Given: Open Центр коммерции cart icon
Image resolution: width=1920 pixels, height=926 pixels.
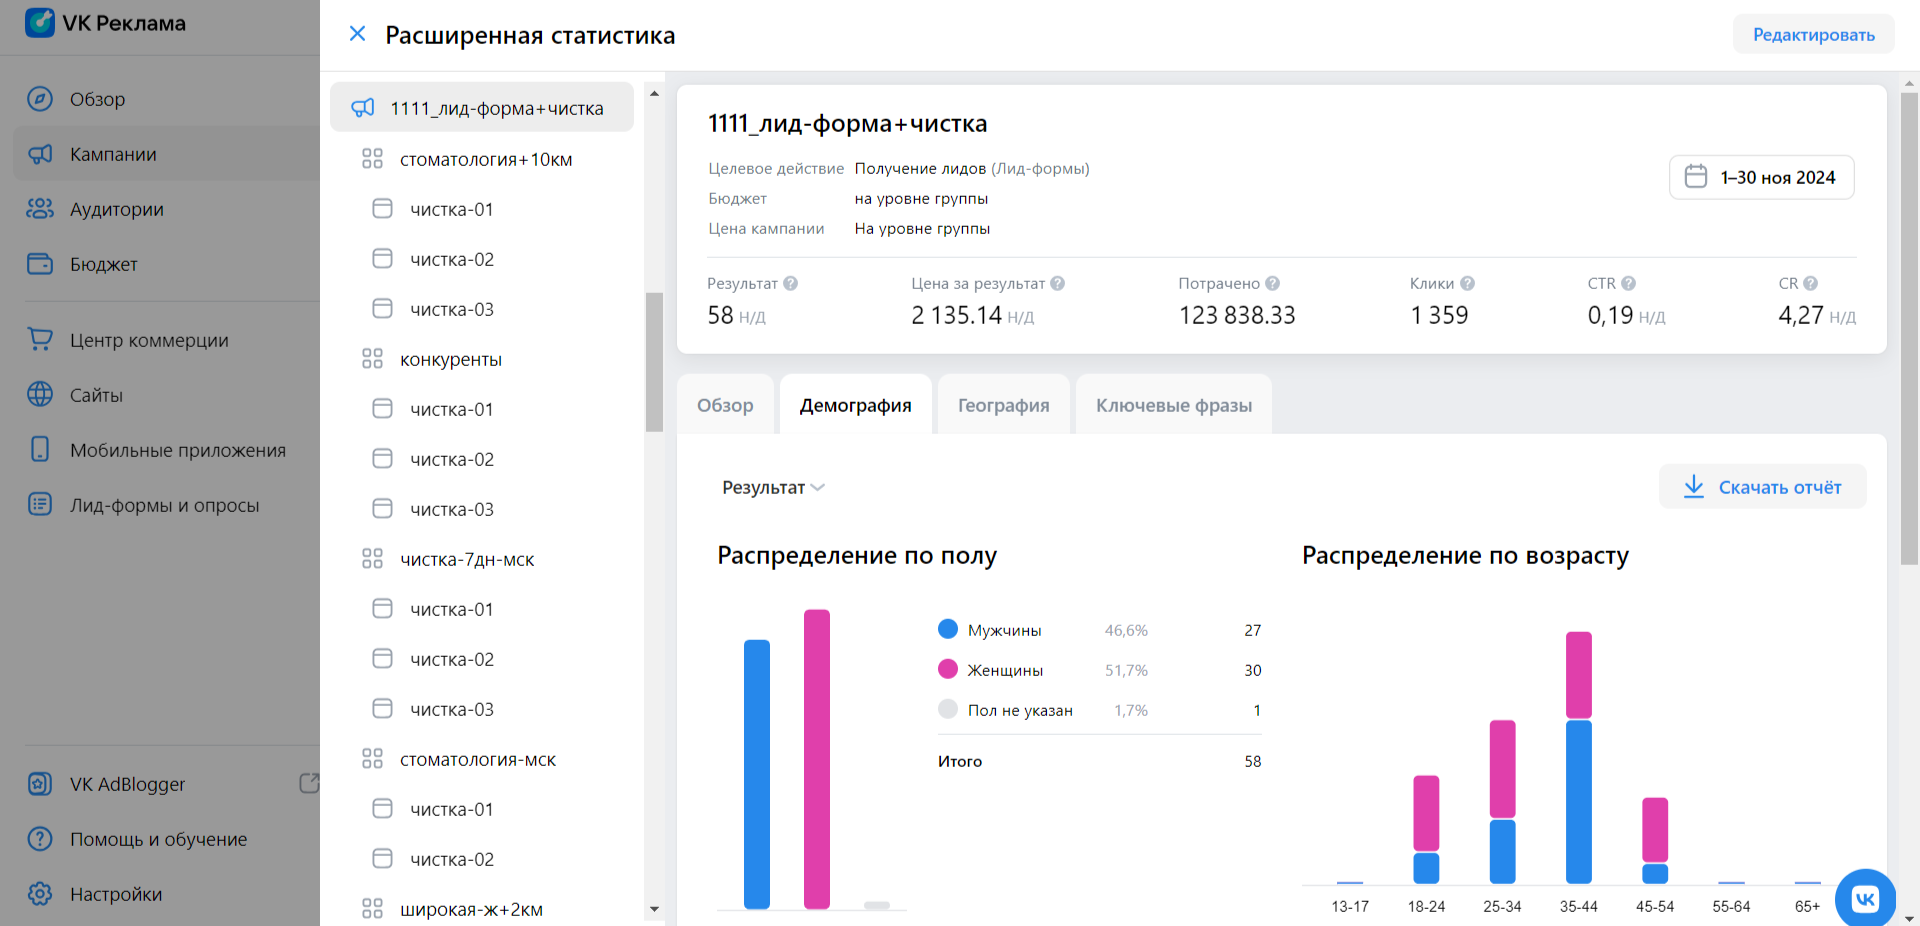Looking at the screenshot, I should tap(40, 339).
